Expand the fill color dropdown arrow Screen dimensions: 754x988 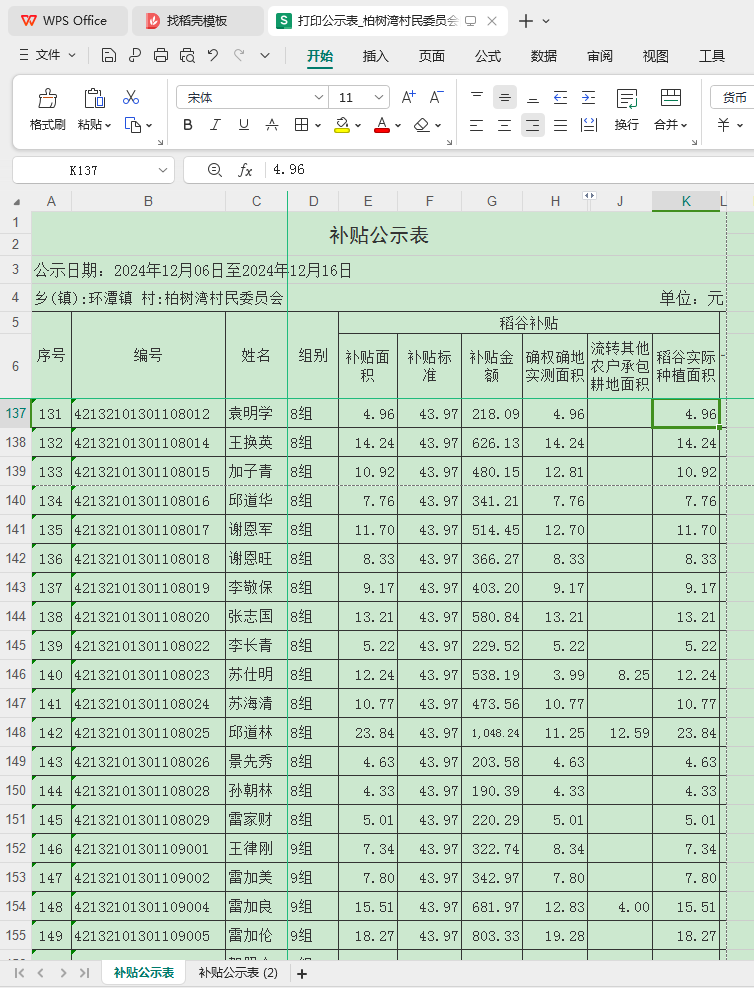click(x=358, y=125)
